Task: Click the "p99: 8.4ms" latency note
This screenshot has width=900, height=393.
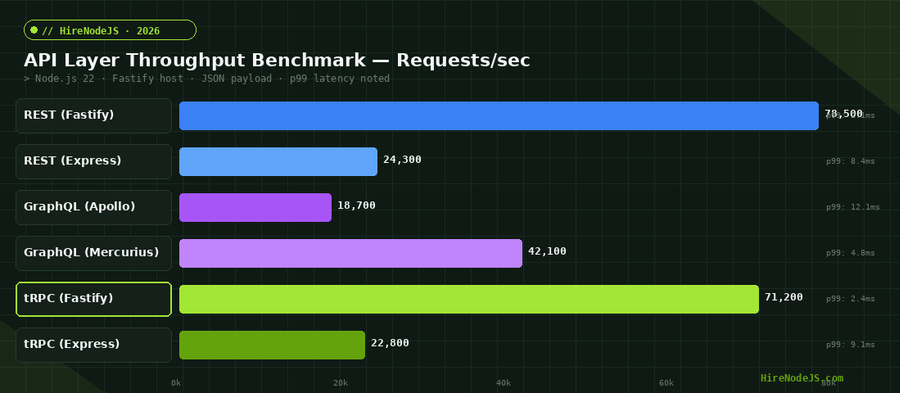Action: [x=851, y=161]
